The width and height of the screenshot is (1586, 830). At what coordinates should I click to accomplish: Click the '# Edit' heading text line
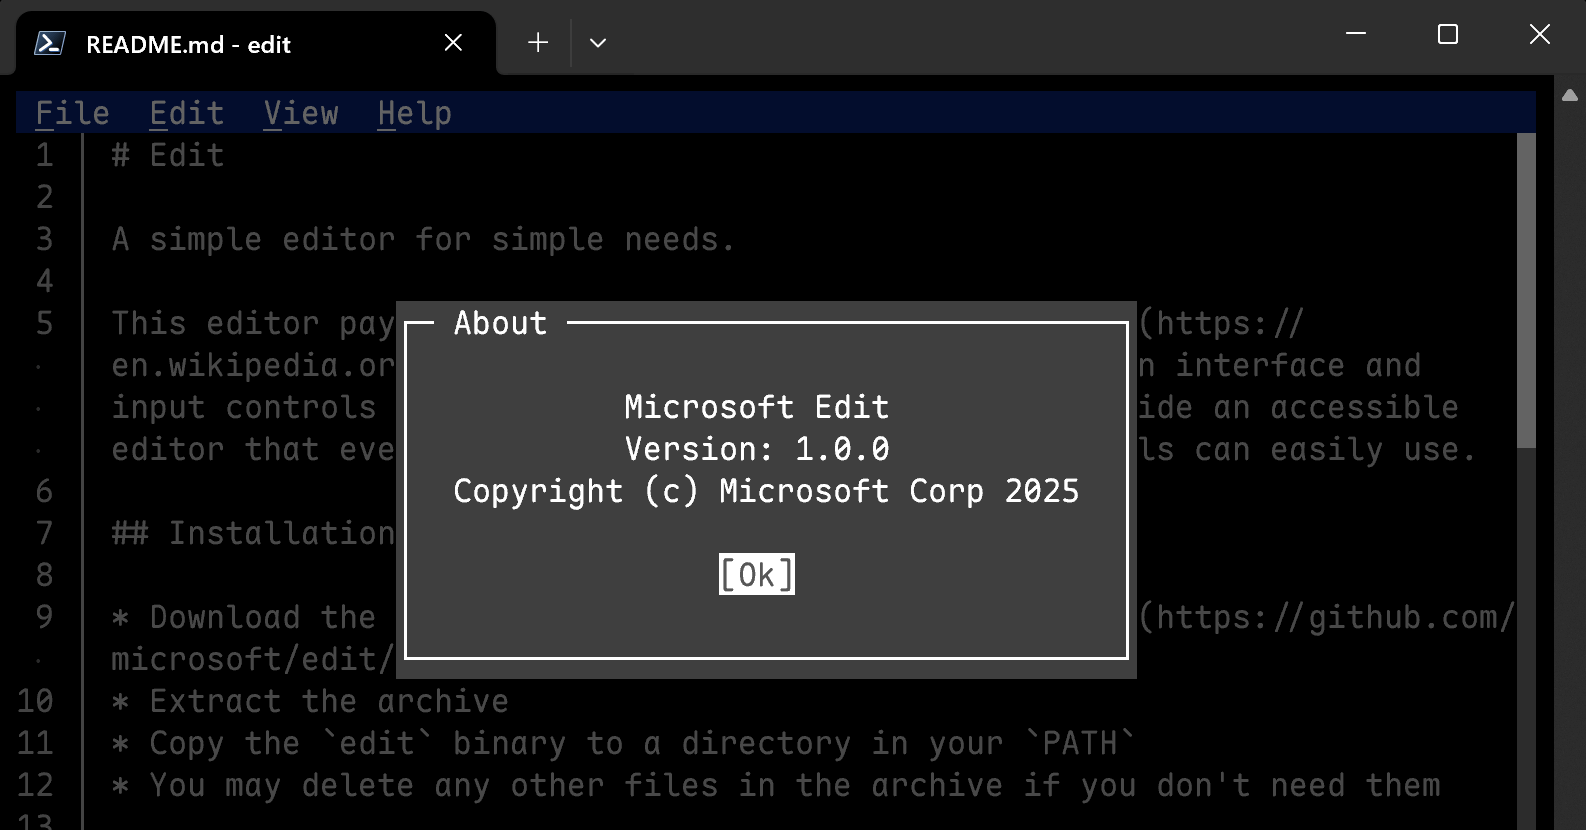point(168,155)
